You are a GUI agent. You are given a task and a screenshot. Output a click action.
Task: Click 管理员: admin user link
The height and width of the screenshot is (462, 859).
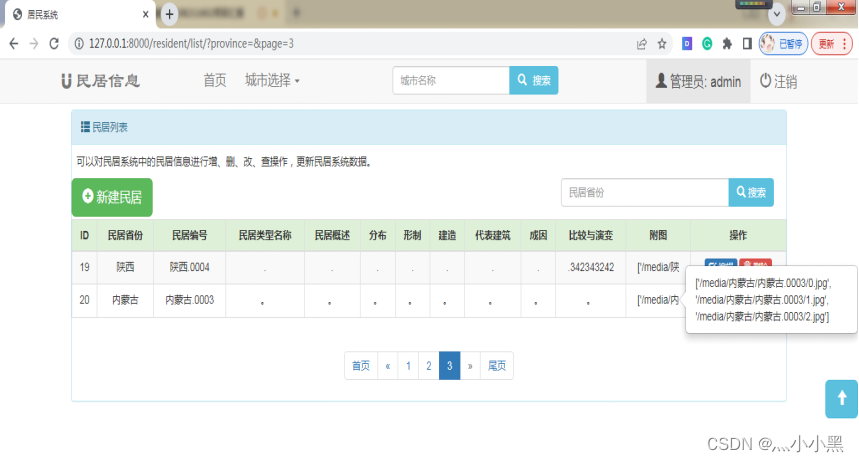tap(698, 82)
